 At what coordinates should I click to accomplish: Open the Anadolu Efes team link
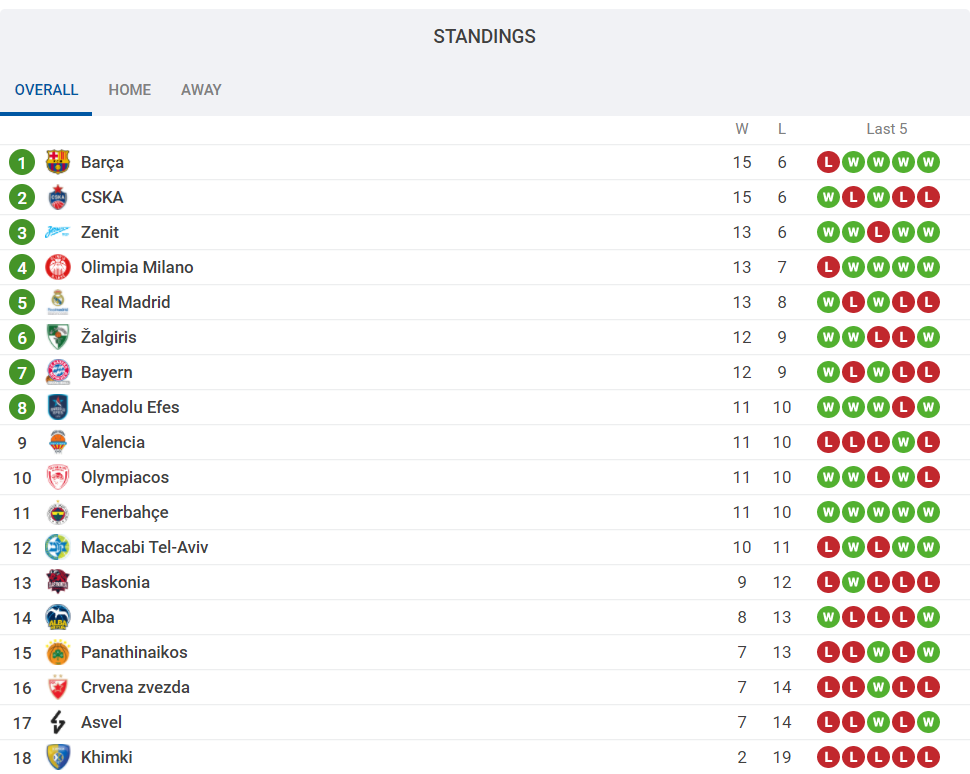coord(130,407)
